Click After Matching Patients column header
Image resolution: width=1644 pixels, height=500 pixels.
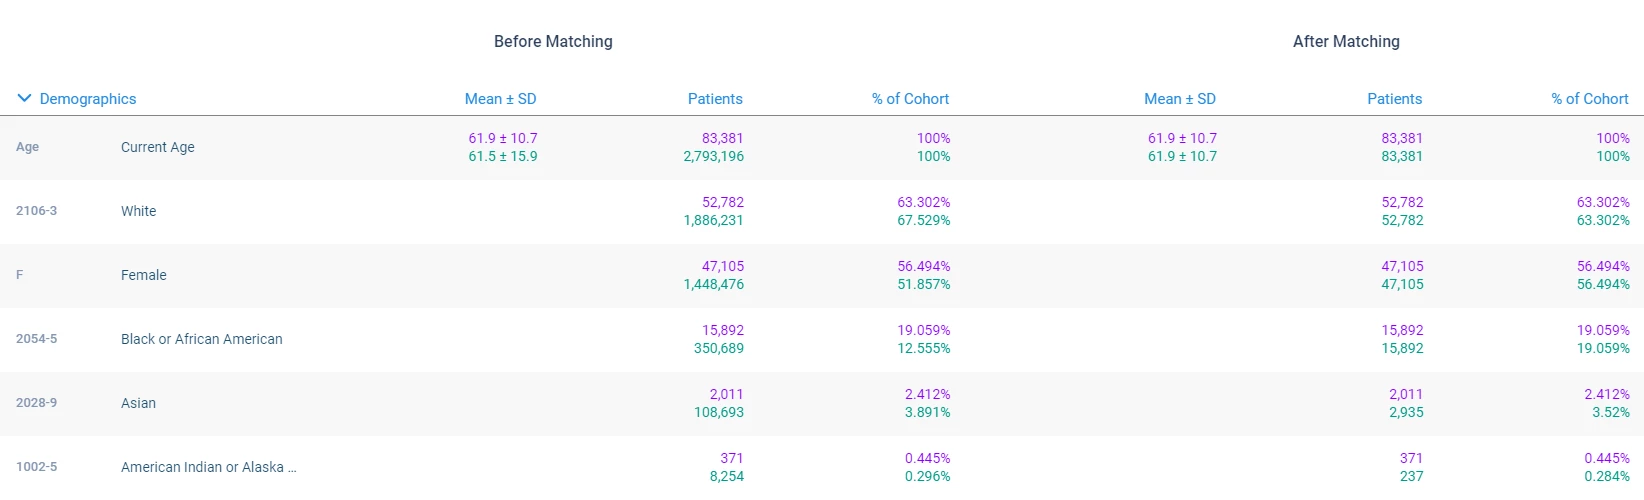click(x=1394, y=99)
